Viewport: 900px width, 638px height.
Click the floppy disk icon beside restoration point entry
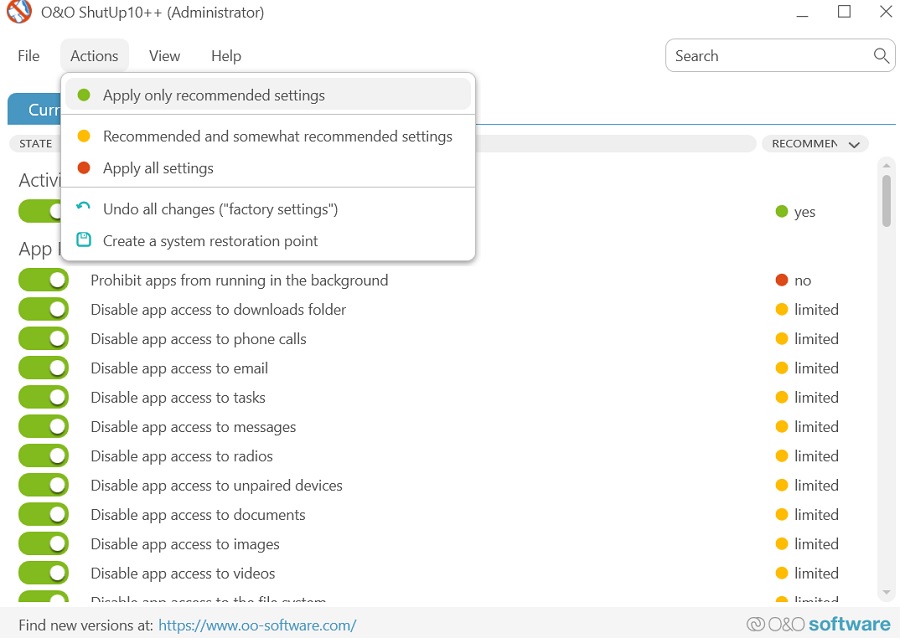[x=82, y=241]
